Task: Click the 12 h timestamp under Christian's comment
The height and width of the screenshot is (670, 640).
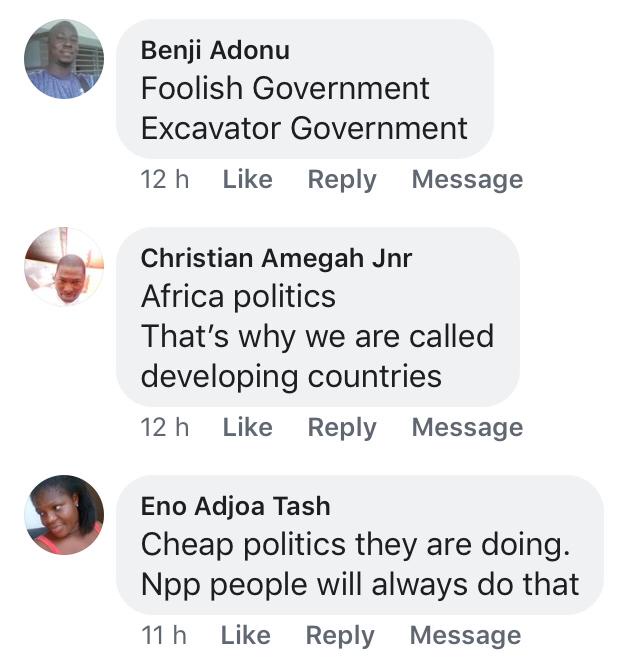Action: (x=165, y=428)
